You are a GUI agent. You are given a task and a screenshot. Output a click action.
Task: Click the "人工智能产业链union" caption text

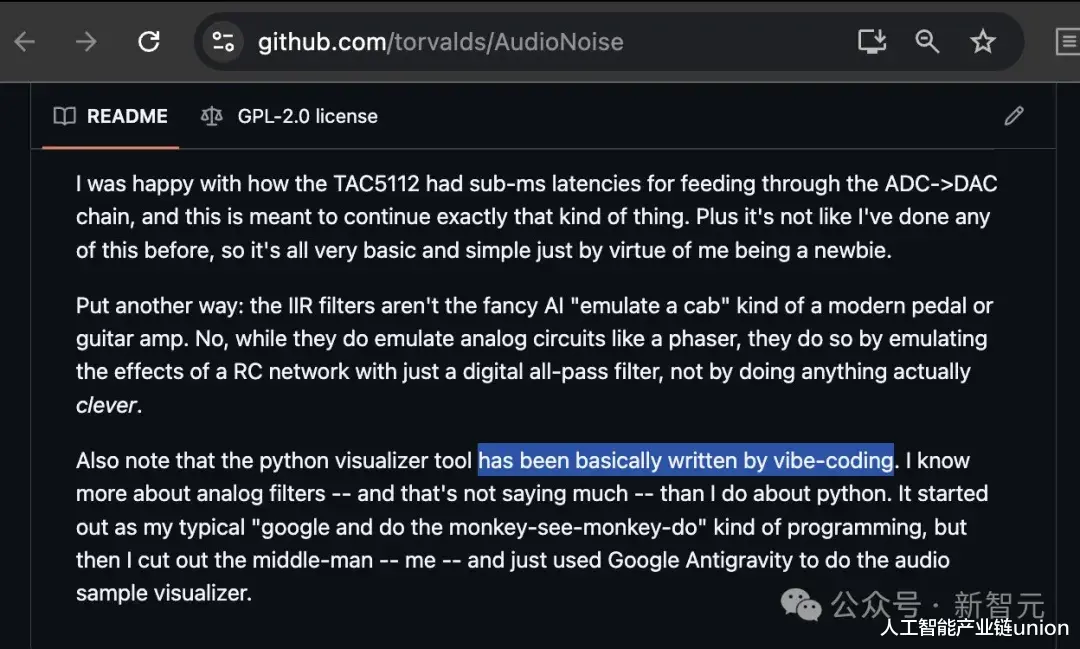[974, 629]
